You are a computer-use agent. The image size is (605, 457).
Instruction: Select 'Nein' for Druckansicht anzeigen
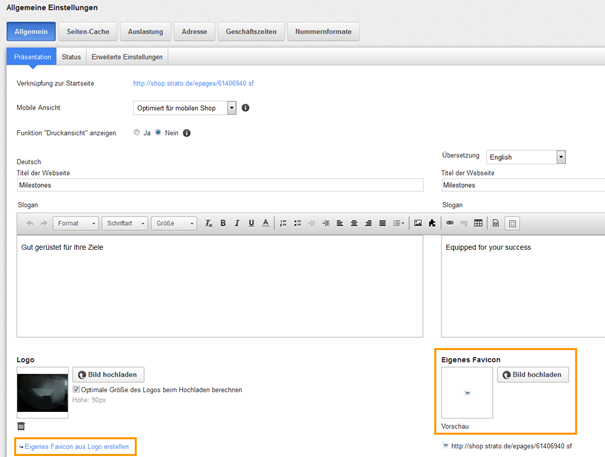158,132
